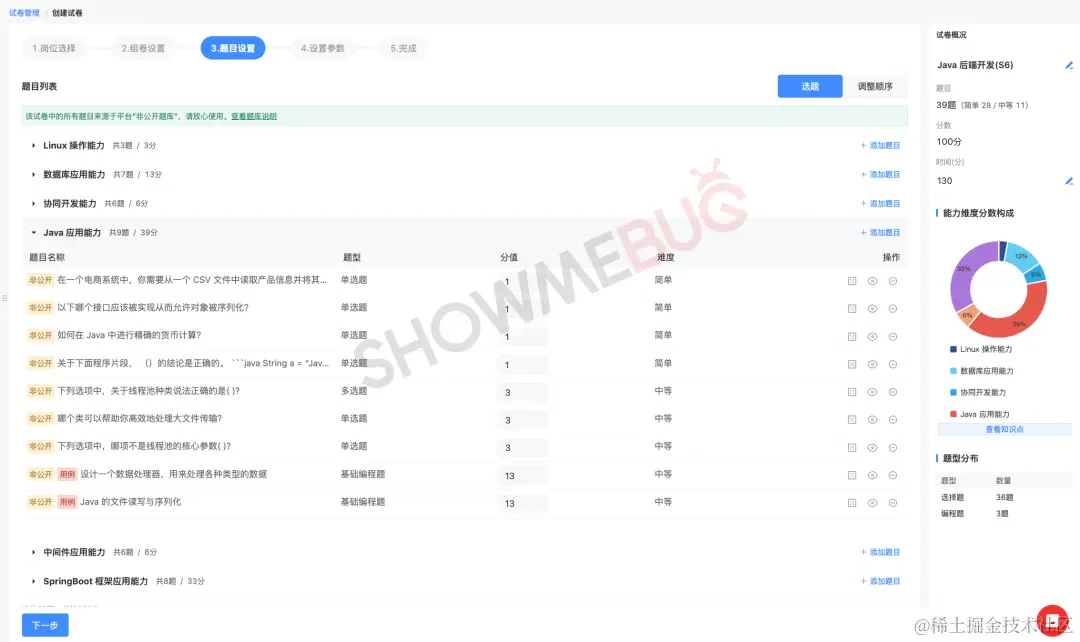Preview the 以下哪个接口 question via eye icon
This screenshot has height=642, width=1080.
click(x=872, y=309)
